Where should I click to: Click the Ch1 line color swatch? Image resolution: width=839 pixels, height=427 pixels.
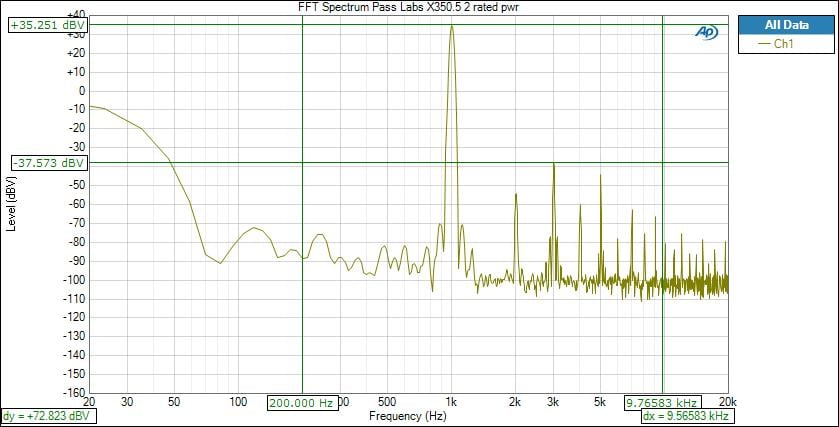764,45
